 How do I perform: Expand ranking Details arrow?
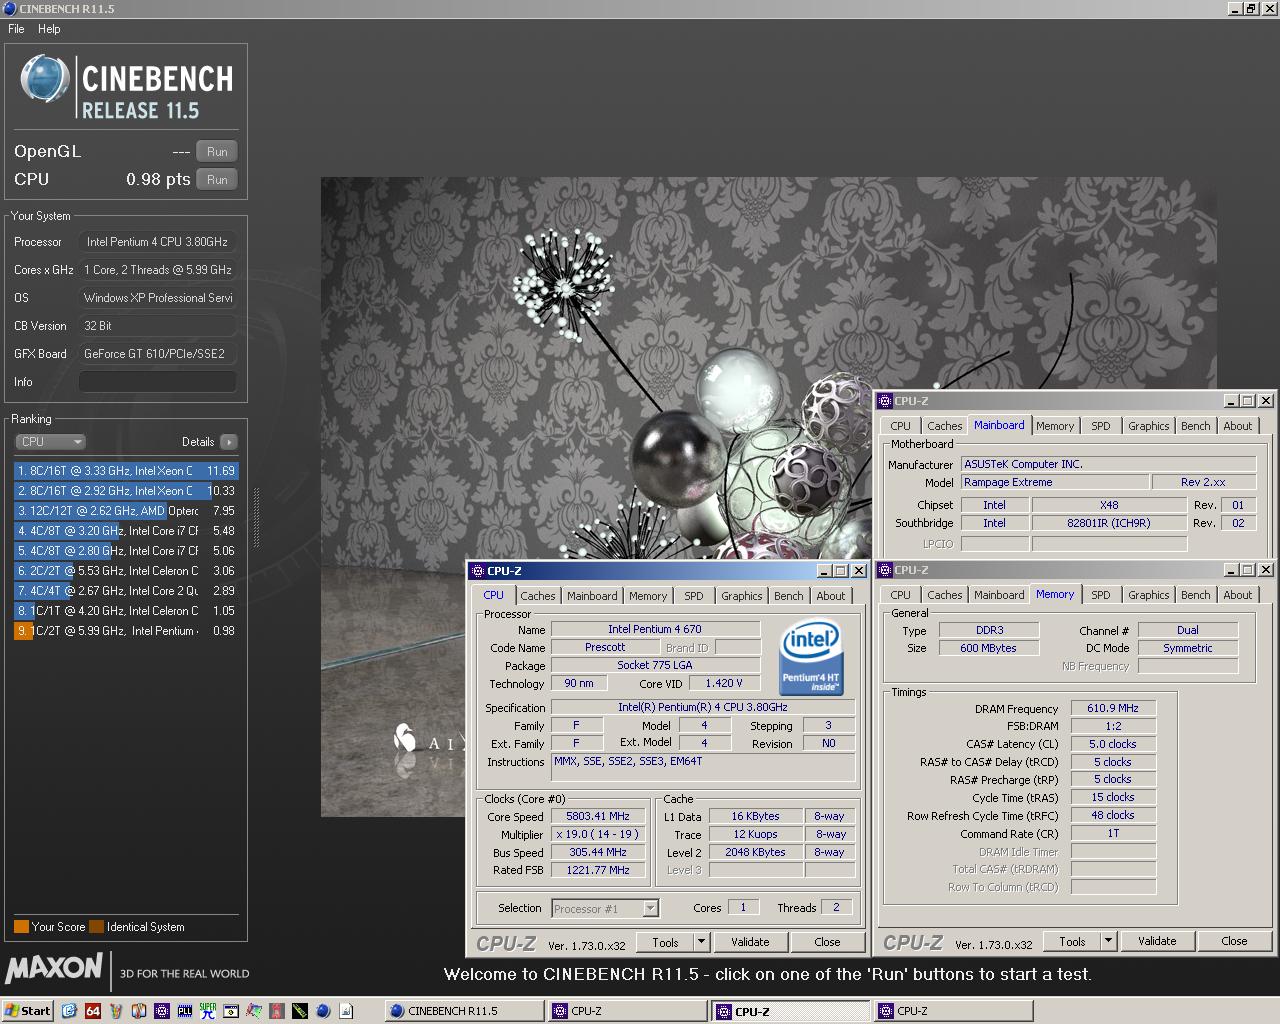tap(229, 442)
